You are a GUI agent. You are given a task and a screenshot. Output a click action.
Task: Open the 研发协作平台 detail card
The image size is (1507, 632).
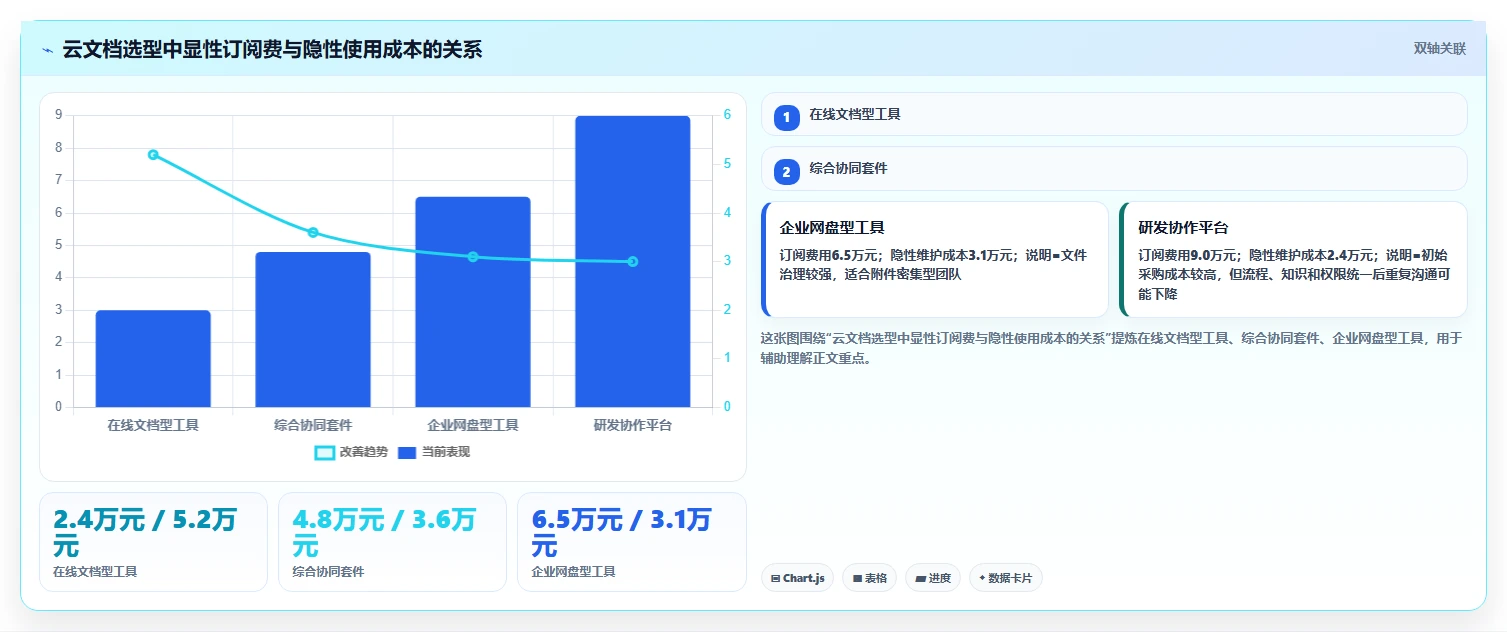[x=1294, y=260]
